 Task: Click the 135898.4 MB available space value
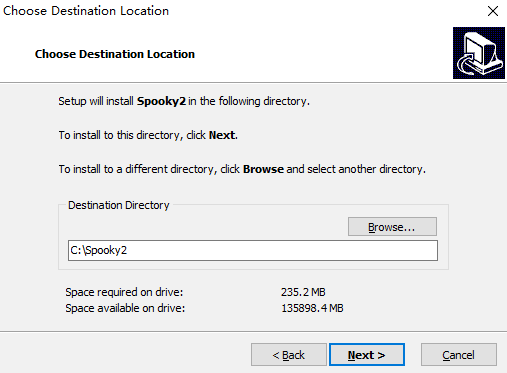point(312,308)
